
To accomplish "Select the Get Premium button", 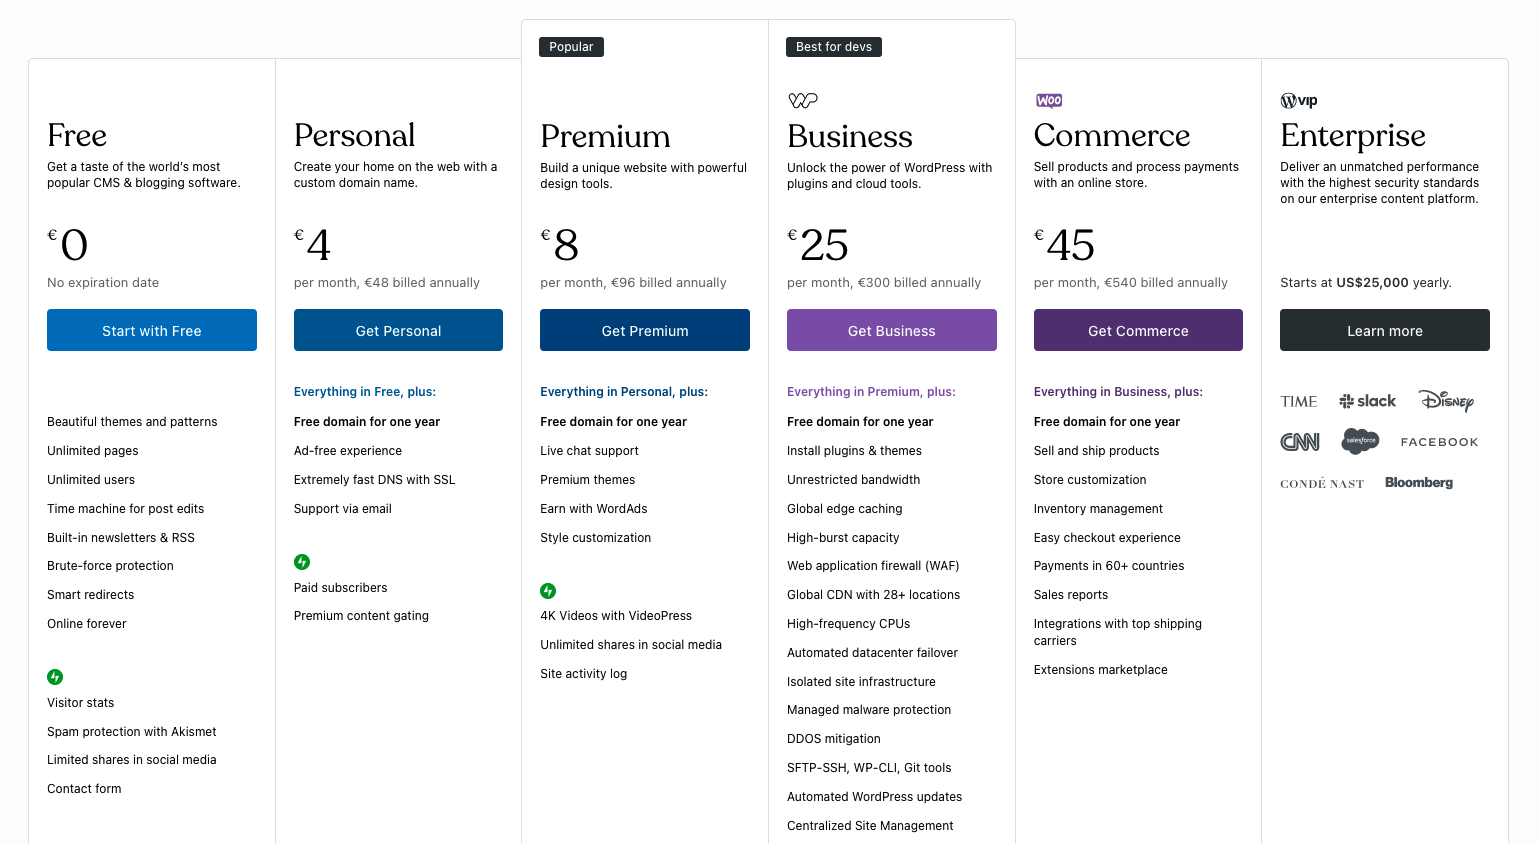I will point(645,331).
